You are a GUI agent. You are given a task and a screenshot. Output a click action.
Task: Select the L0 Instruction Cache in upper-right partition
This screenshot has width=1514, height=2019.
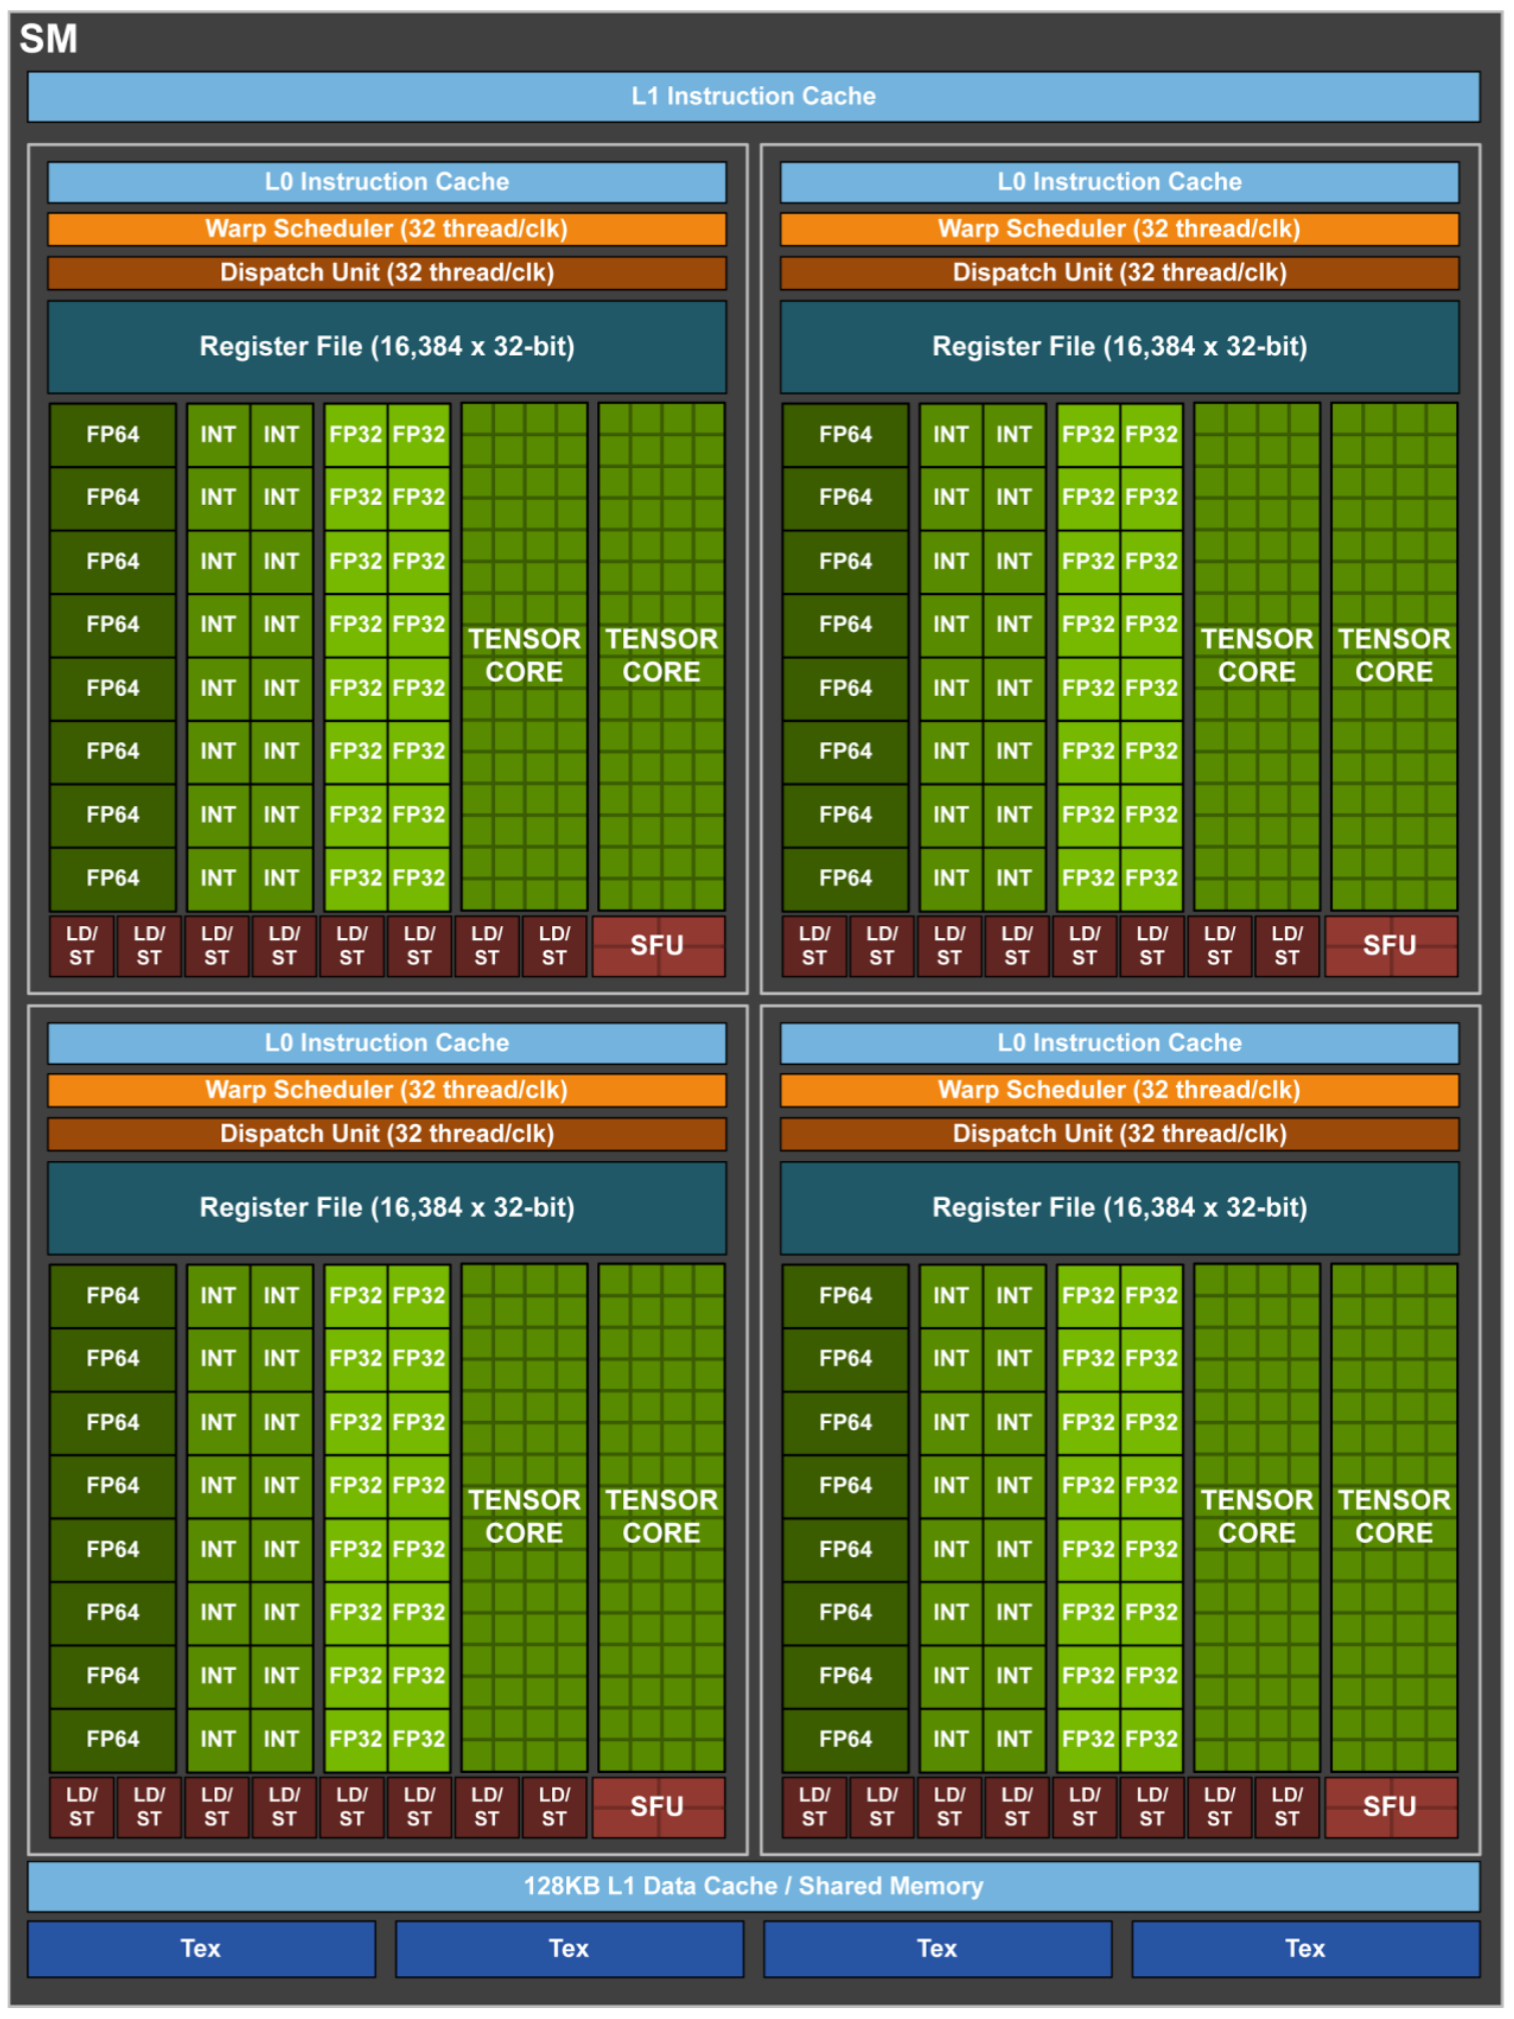tap(1119, 182)
